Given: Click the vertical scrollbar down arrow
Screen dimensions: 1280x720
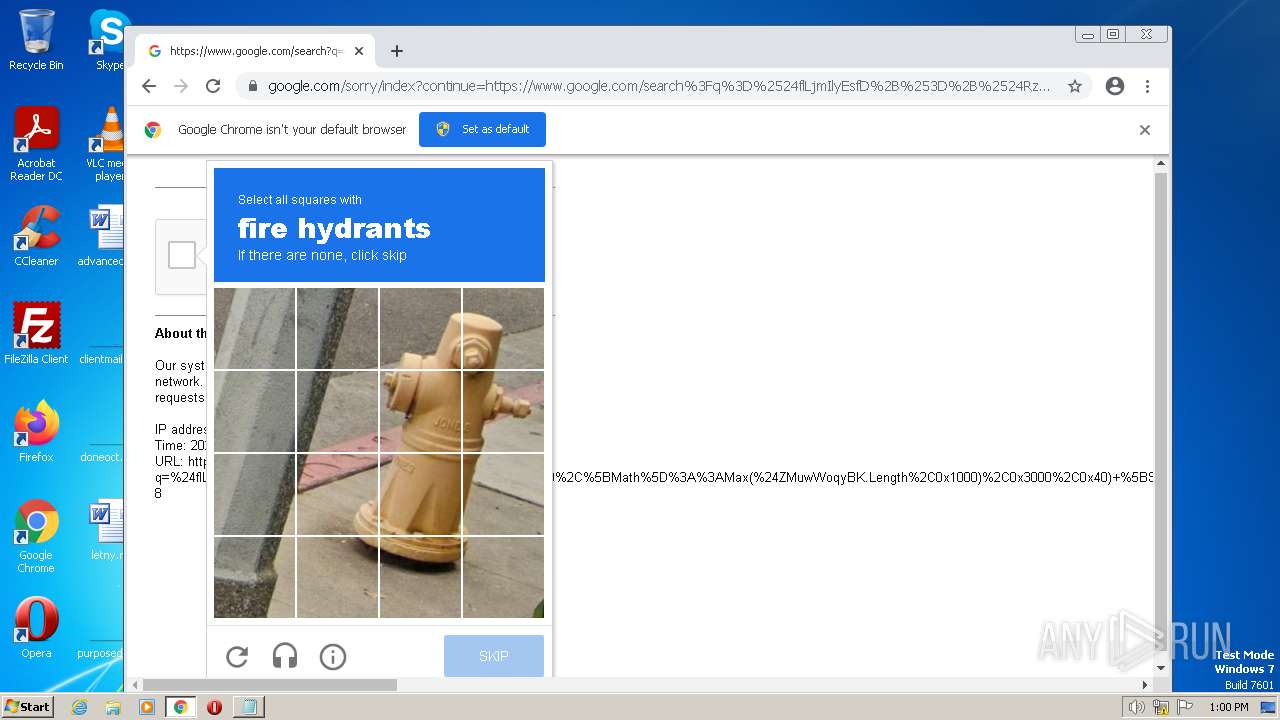Looking at the screenshot, I should 1161,668.
